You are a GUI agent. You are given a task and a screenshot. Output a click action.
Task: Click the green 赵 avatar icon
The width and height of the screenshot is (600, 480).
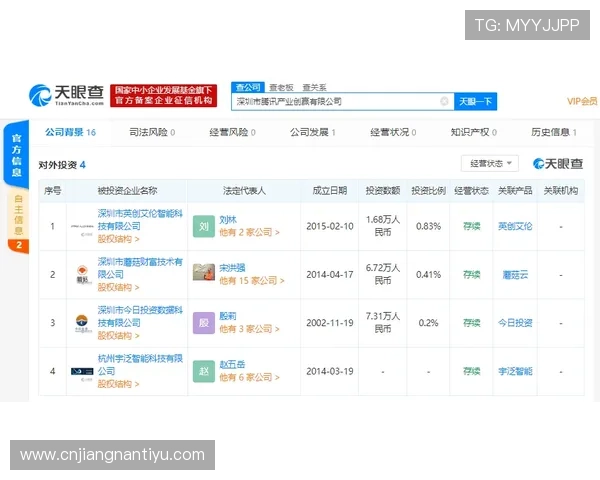204,371
